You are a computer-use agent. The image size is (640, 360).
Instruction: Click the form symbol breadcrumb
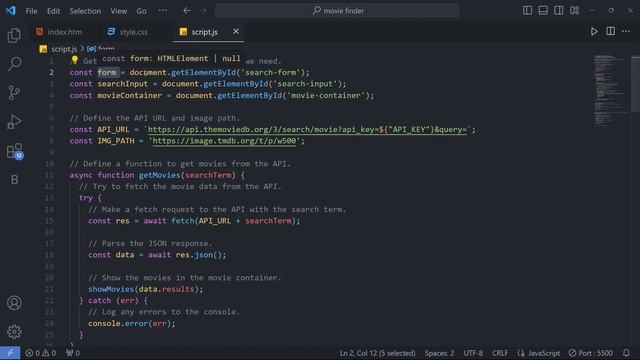coord(101,49)
